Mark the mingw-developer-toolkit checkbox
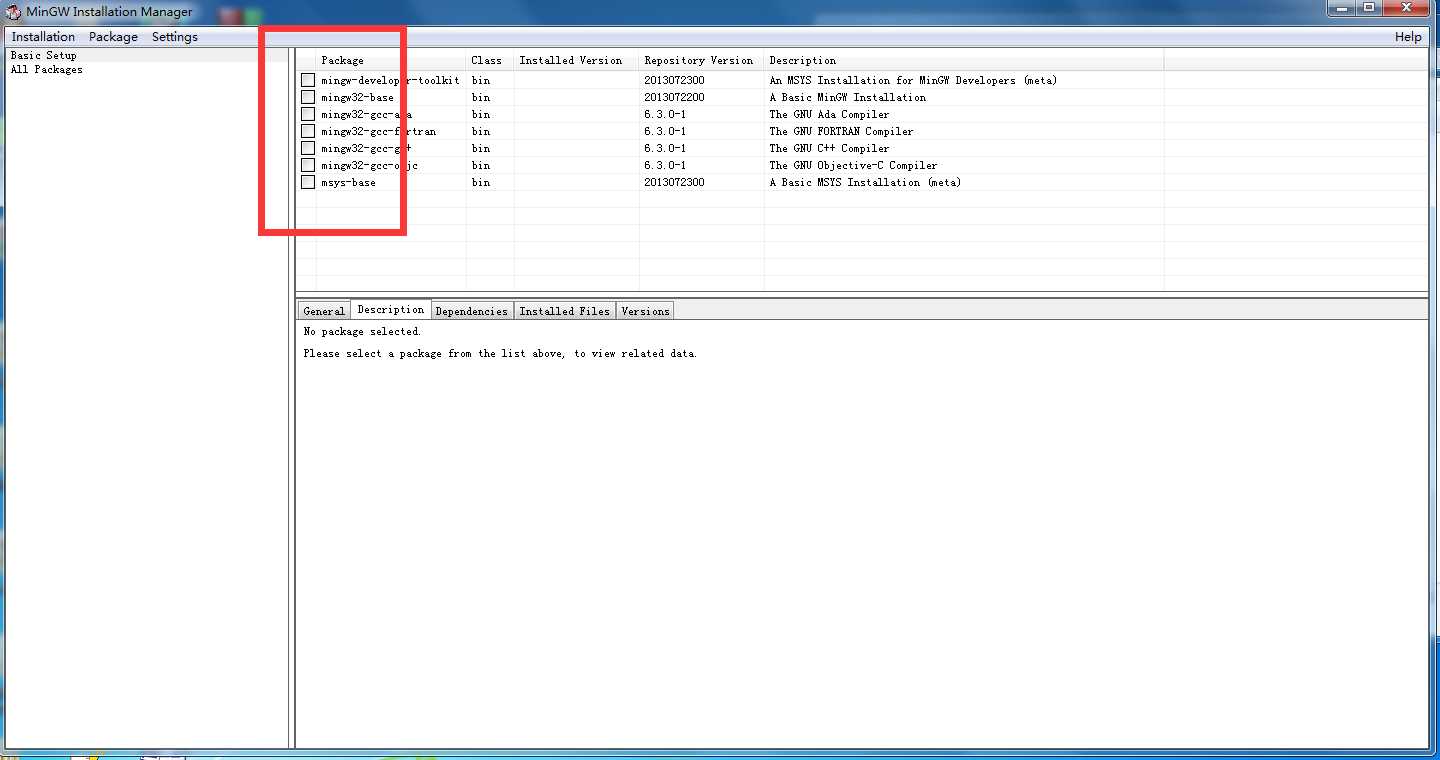Image resolution: width=1440 pixels, height=760 pixels. coord(308,80)
